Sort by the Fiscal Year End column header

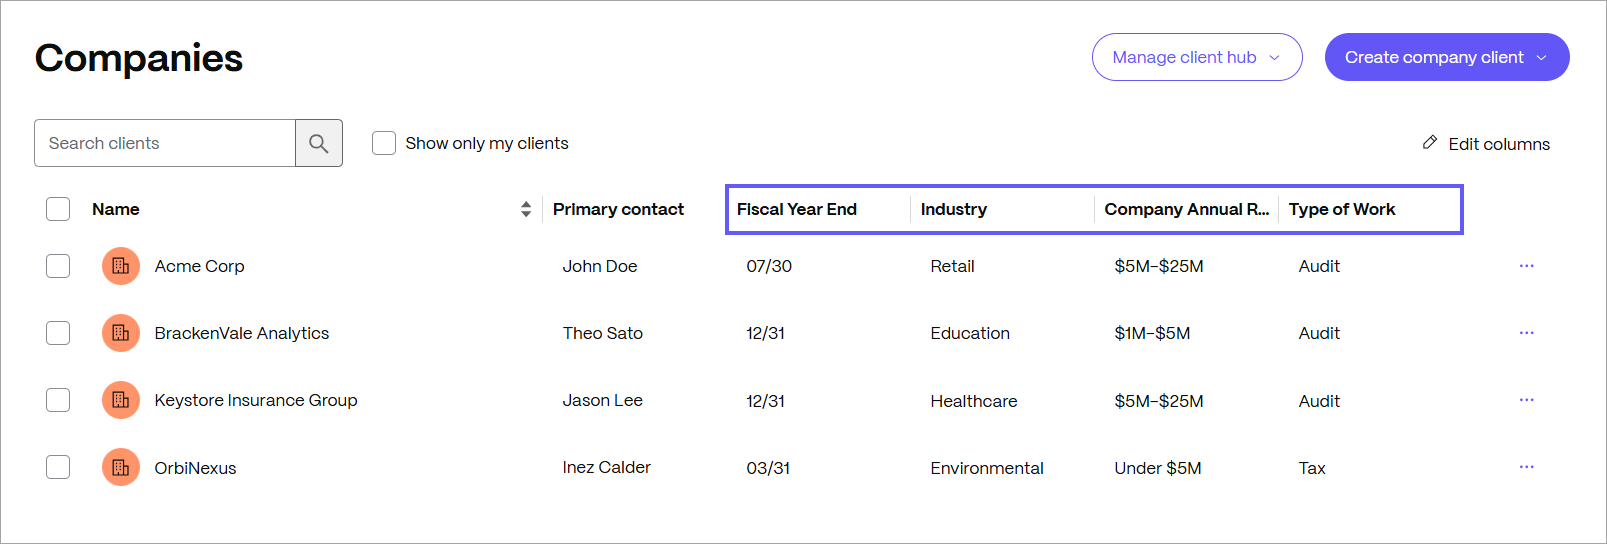coord(797,209)
